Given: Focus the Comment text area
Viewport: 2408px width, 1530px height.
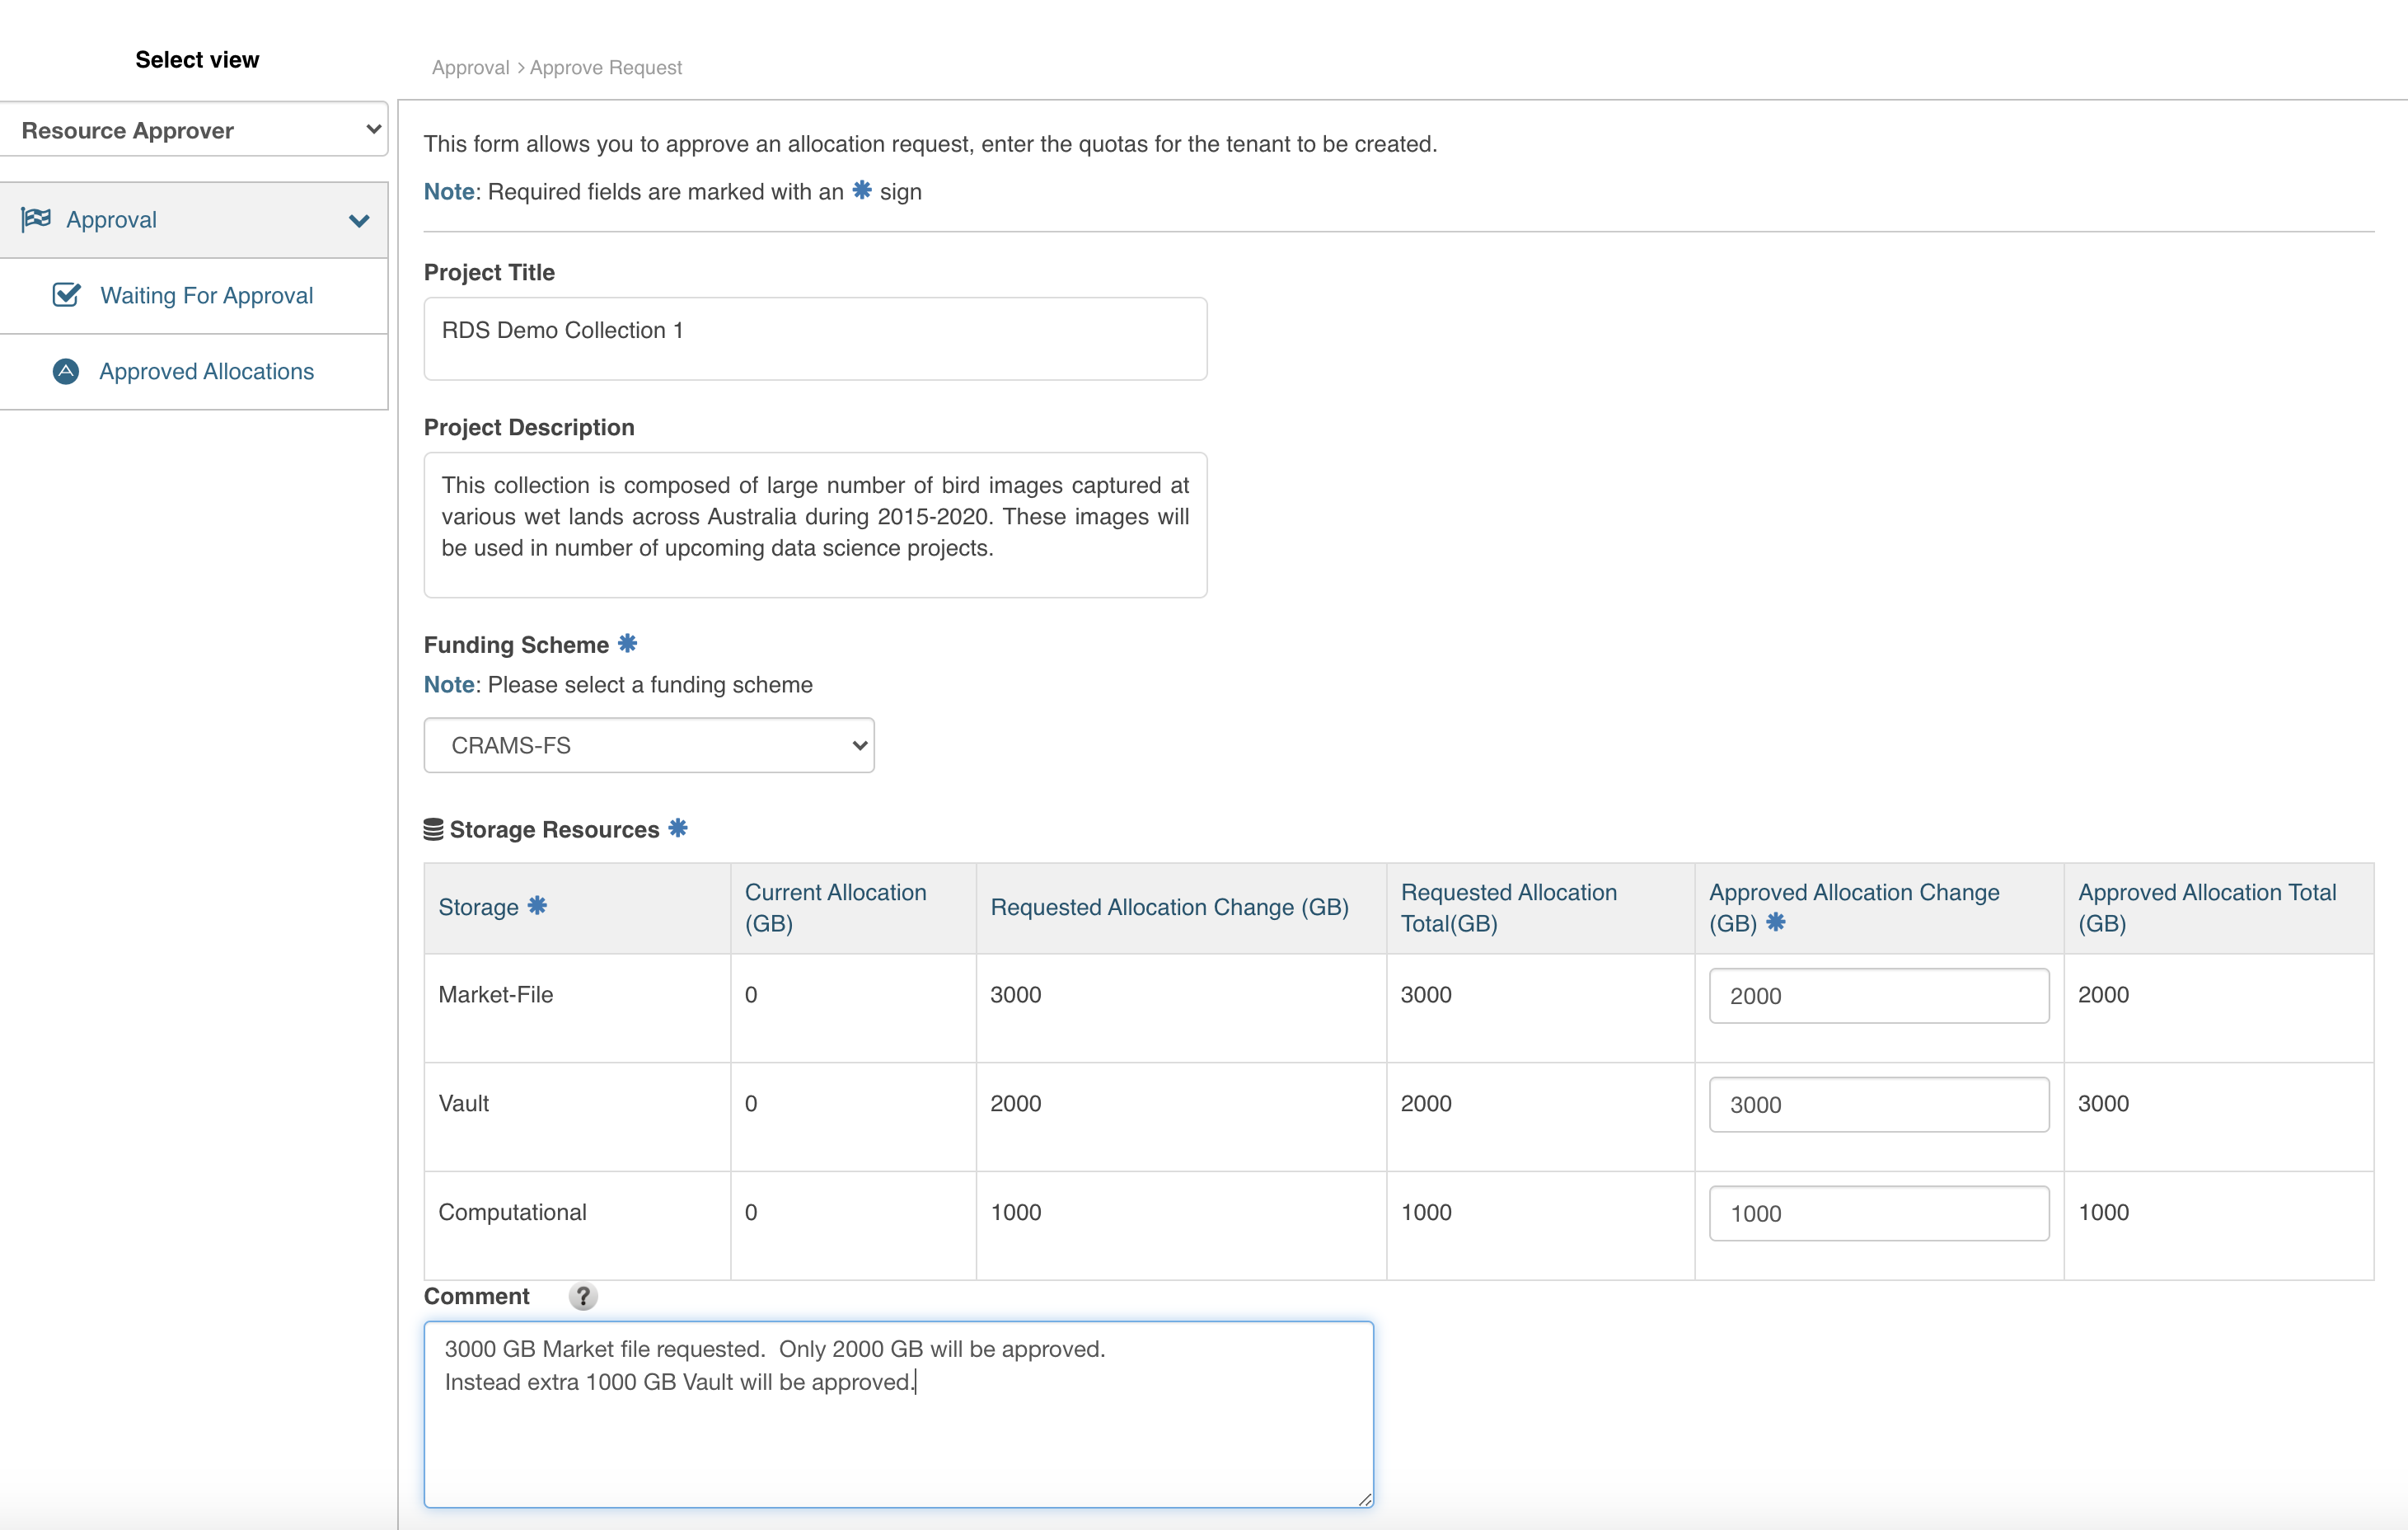Looking at the screenshot, I should pyautogui.click(x=898, y=1414).
